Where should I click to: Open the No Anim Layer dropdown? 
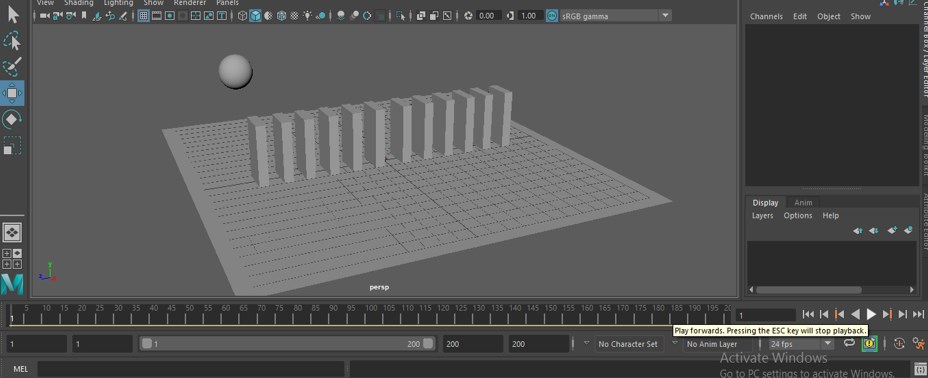pyautogui.click(x=718, y=344)
